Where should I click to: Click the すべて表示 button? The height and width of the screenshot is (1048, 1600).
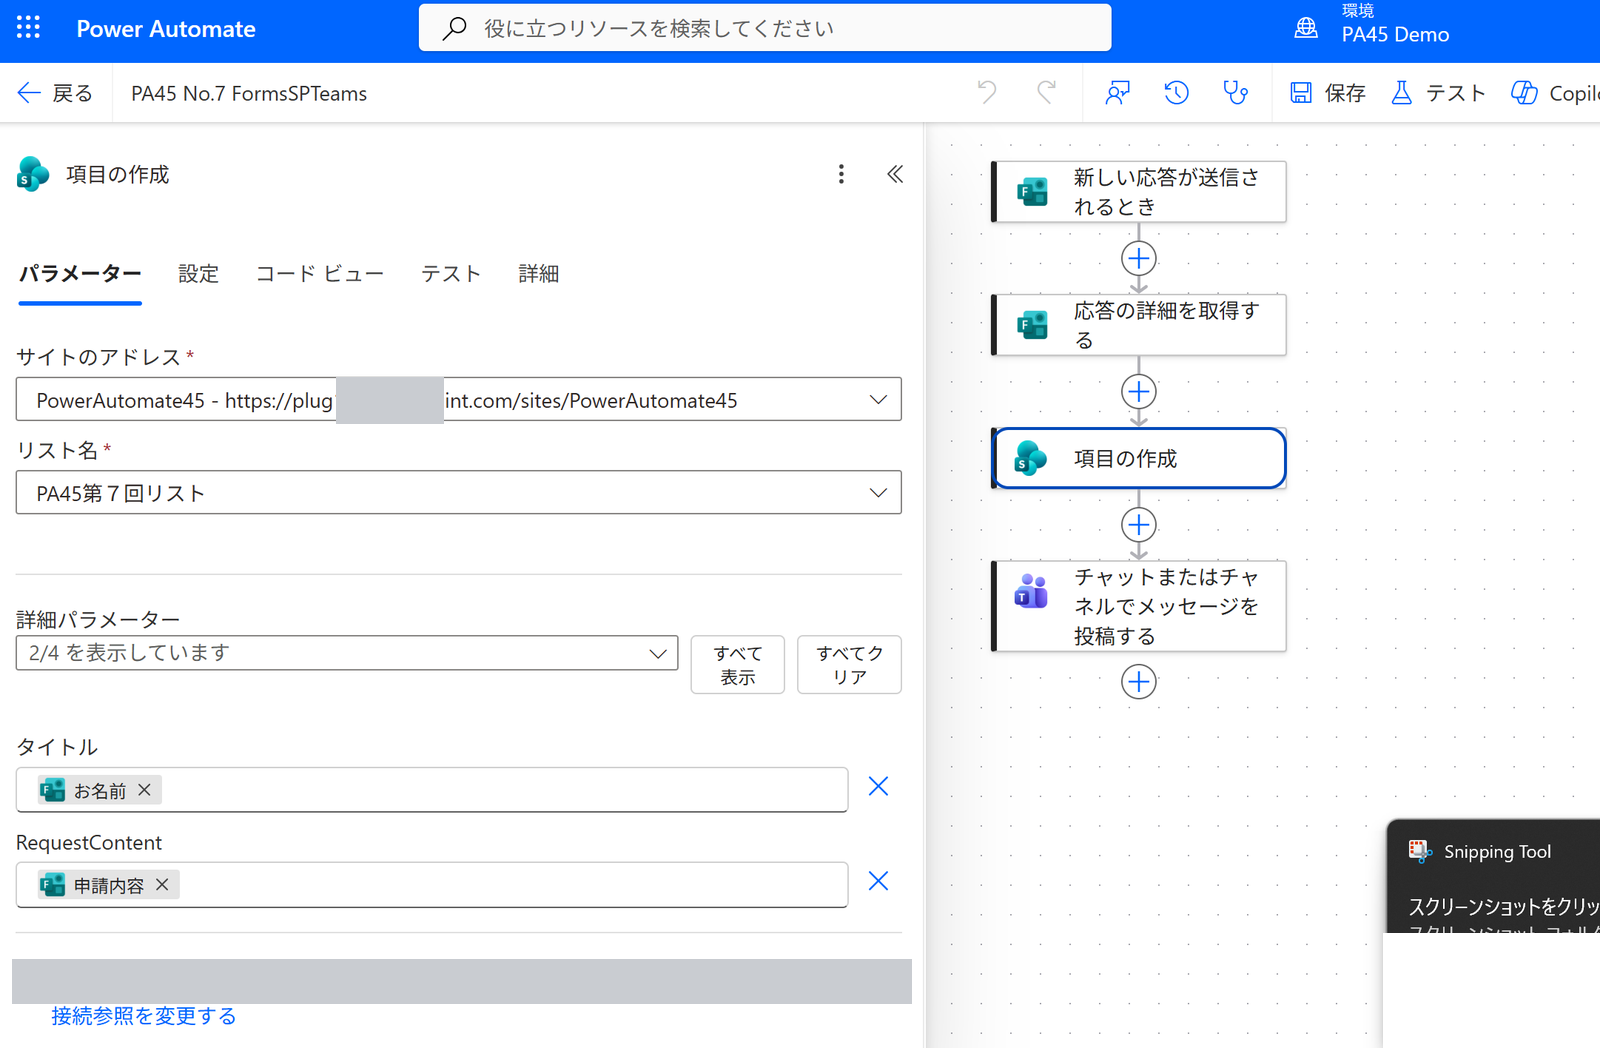tap(738, 665)
